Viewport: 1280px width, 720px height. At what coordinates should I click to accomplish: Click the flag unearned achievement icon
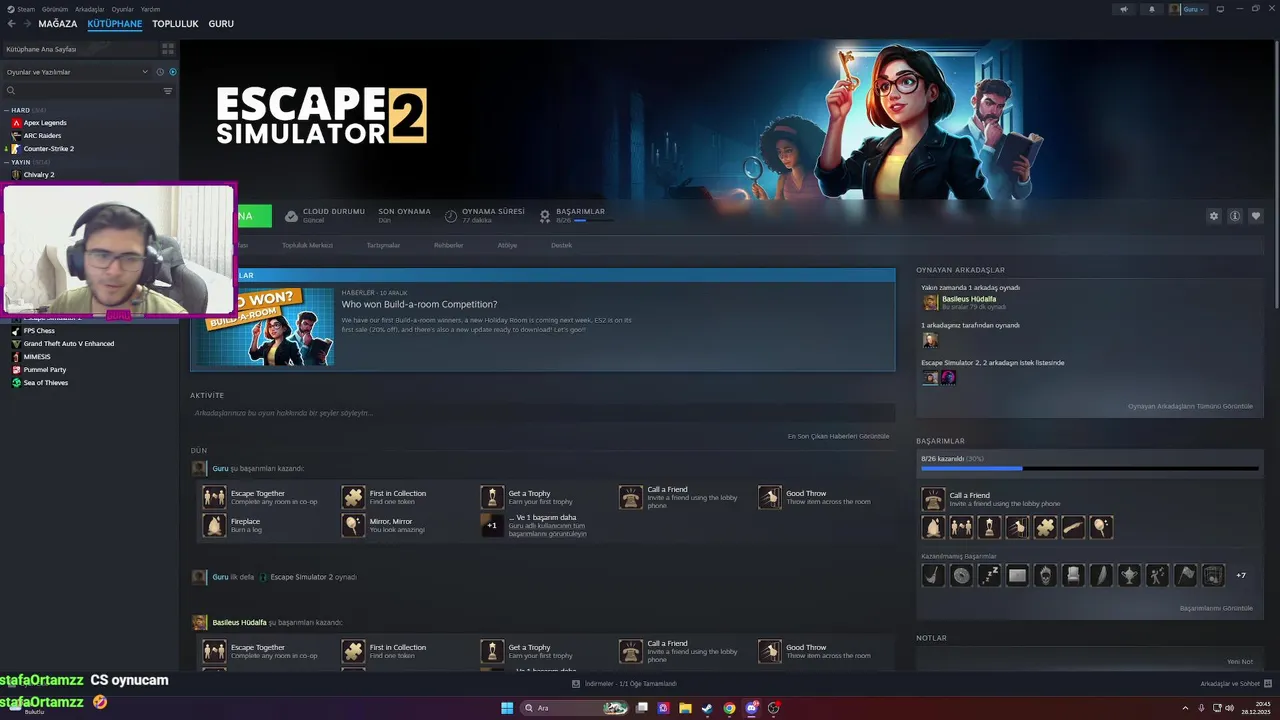pos(1185,575)
